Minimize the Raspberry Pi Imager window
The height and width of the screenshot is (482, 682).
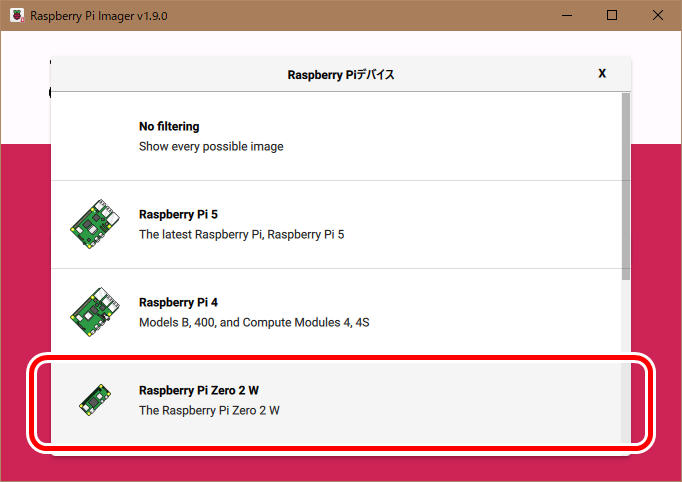tap(567, 16)
